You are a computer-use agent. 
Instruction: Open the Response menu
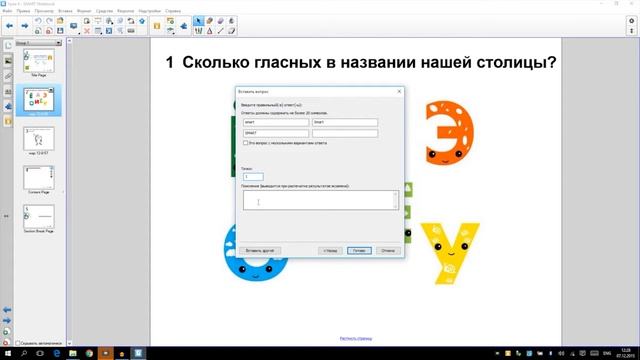(125, 11)
